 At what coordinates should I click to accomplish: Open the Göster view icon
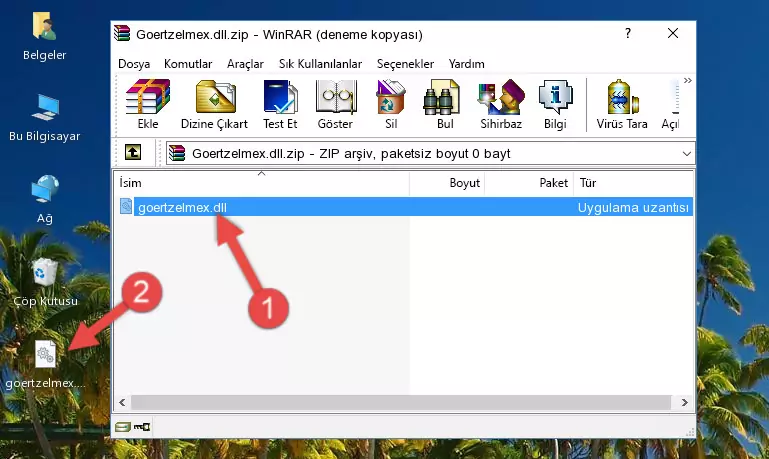[x=335, y=104]
